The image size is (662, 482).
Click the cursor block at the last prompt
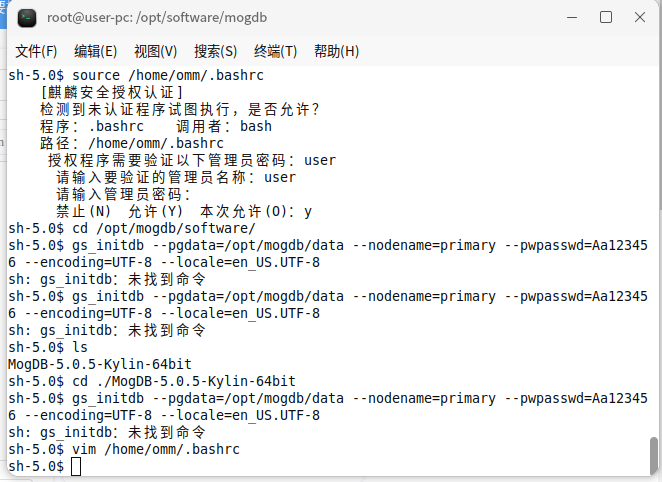click(76, 466)
